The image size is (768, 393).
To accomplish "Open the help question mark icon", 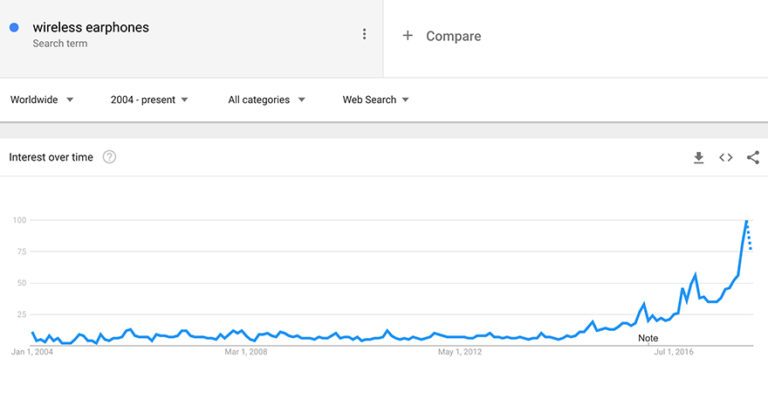I will pos(109,157).
